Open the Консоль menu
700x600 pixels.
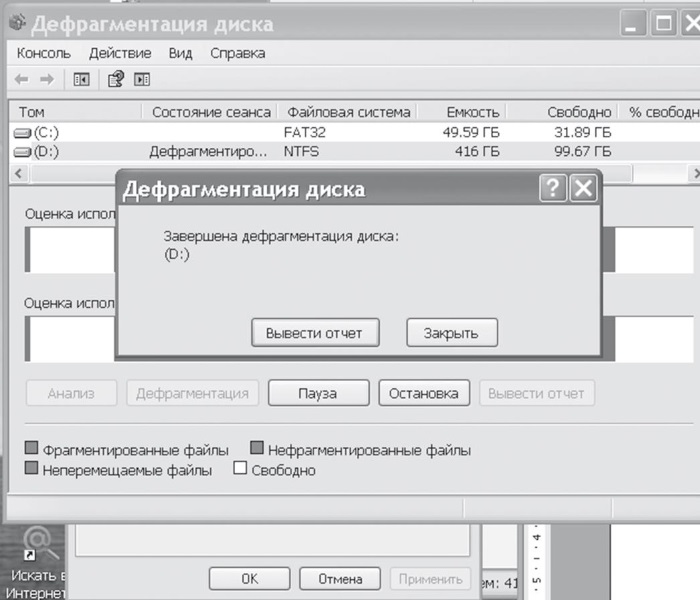tap(44, 53)
